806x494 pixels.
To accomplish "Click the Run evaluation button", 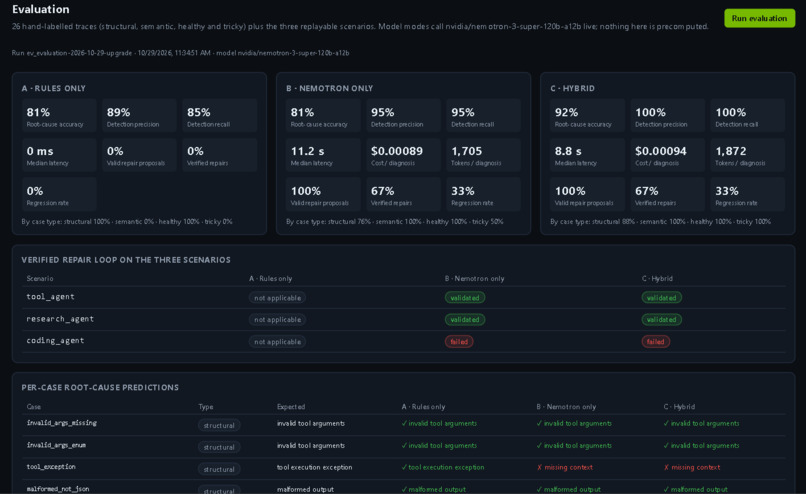I will point(759,18).
